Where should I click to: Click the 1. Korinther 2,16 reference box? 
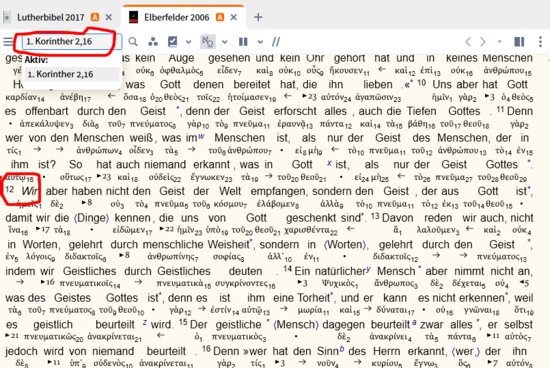tap(72, 41)
